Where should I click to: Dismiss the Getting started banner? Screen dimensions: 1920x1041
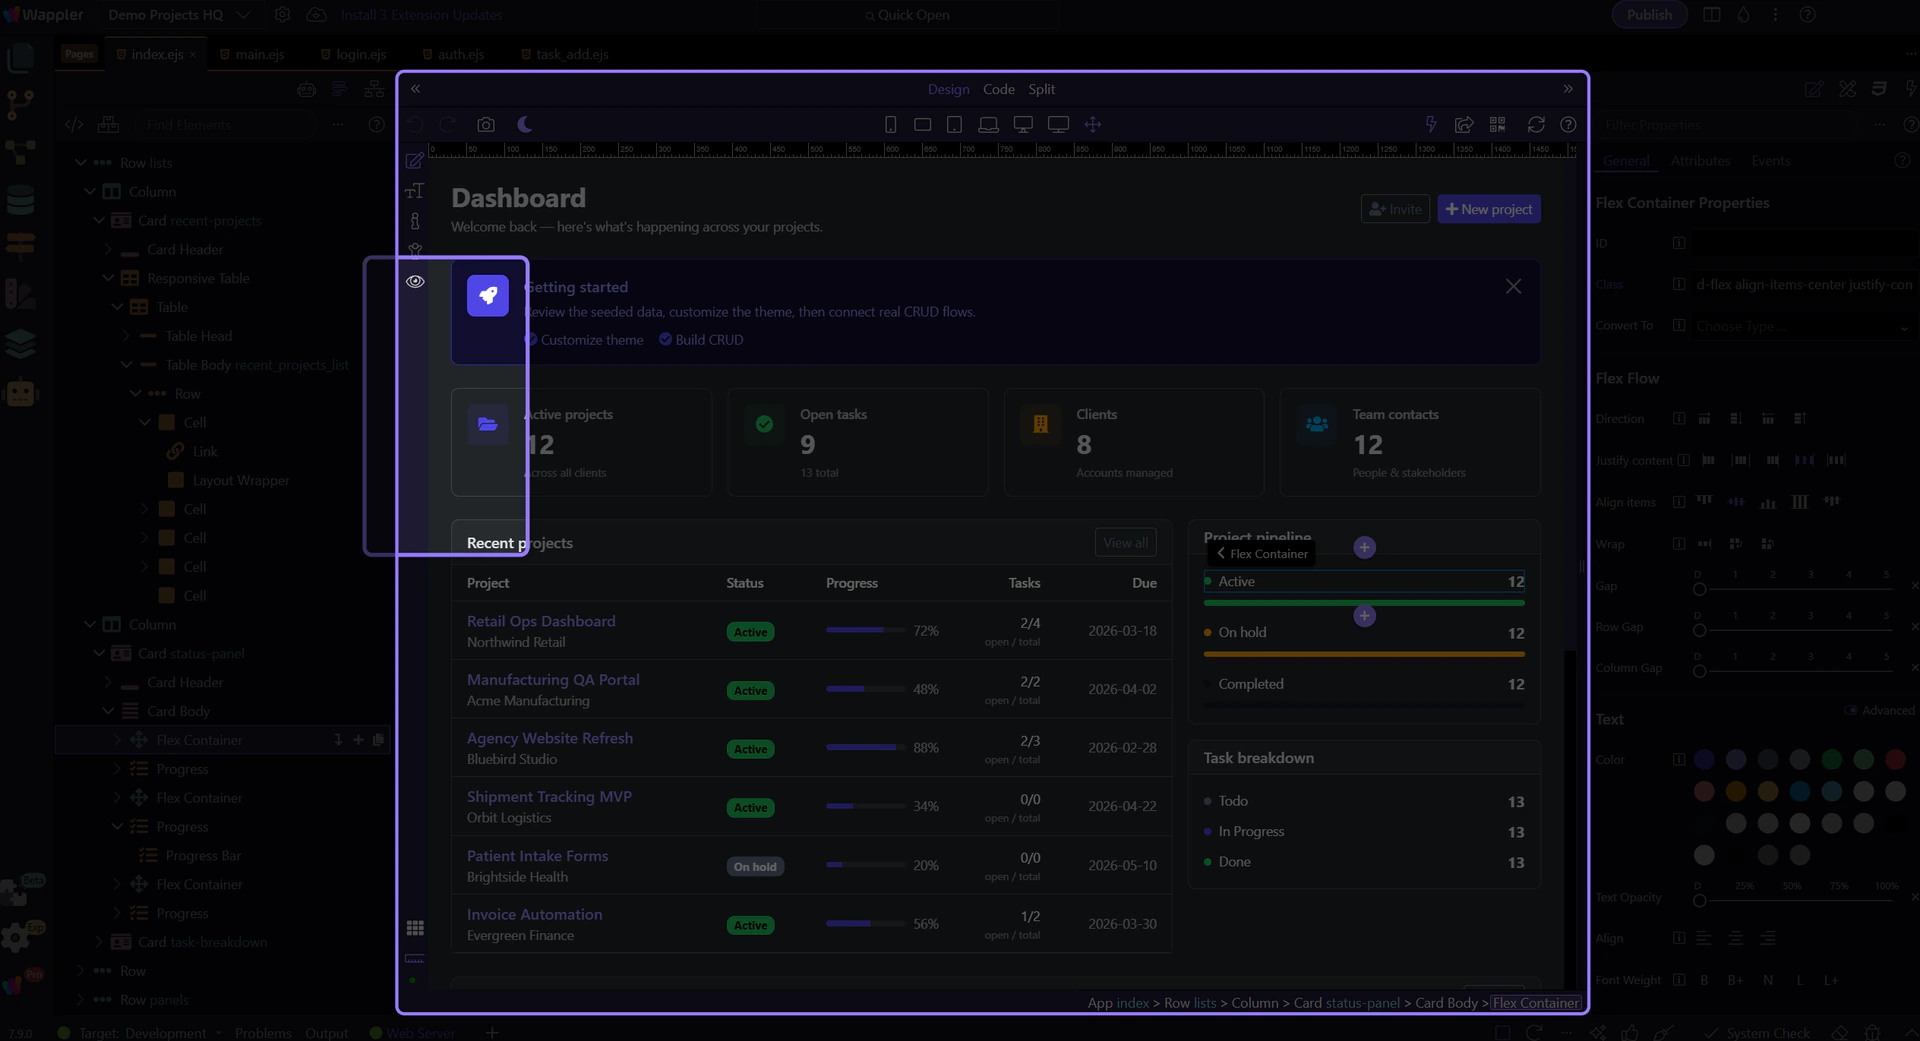pyautogui.click(x=1513, y=287)
